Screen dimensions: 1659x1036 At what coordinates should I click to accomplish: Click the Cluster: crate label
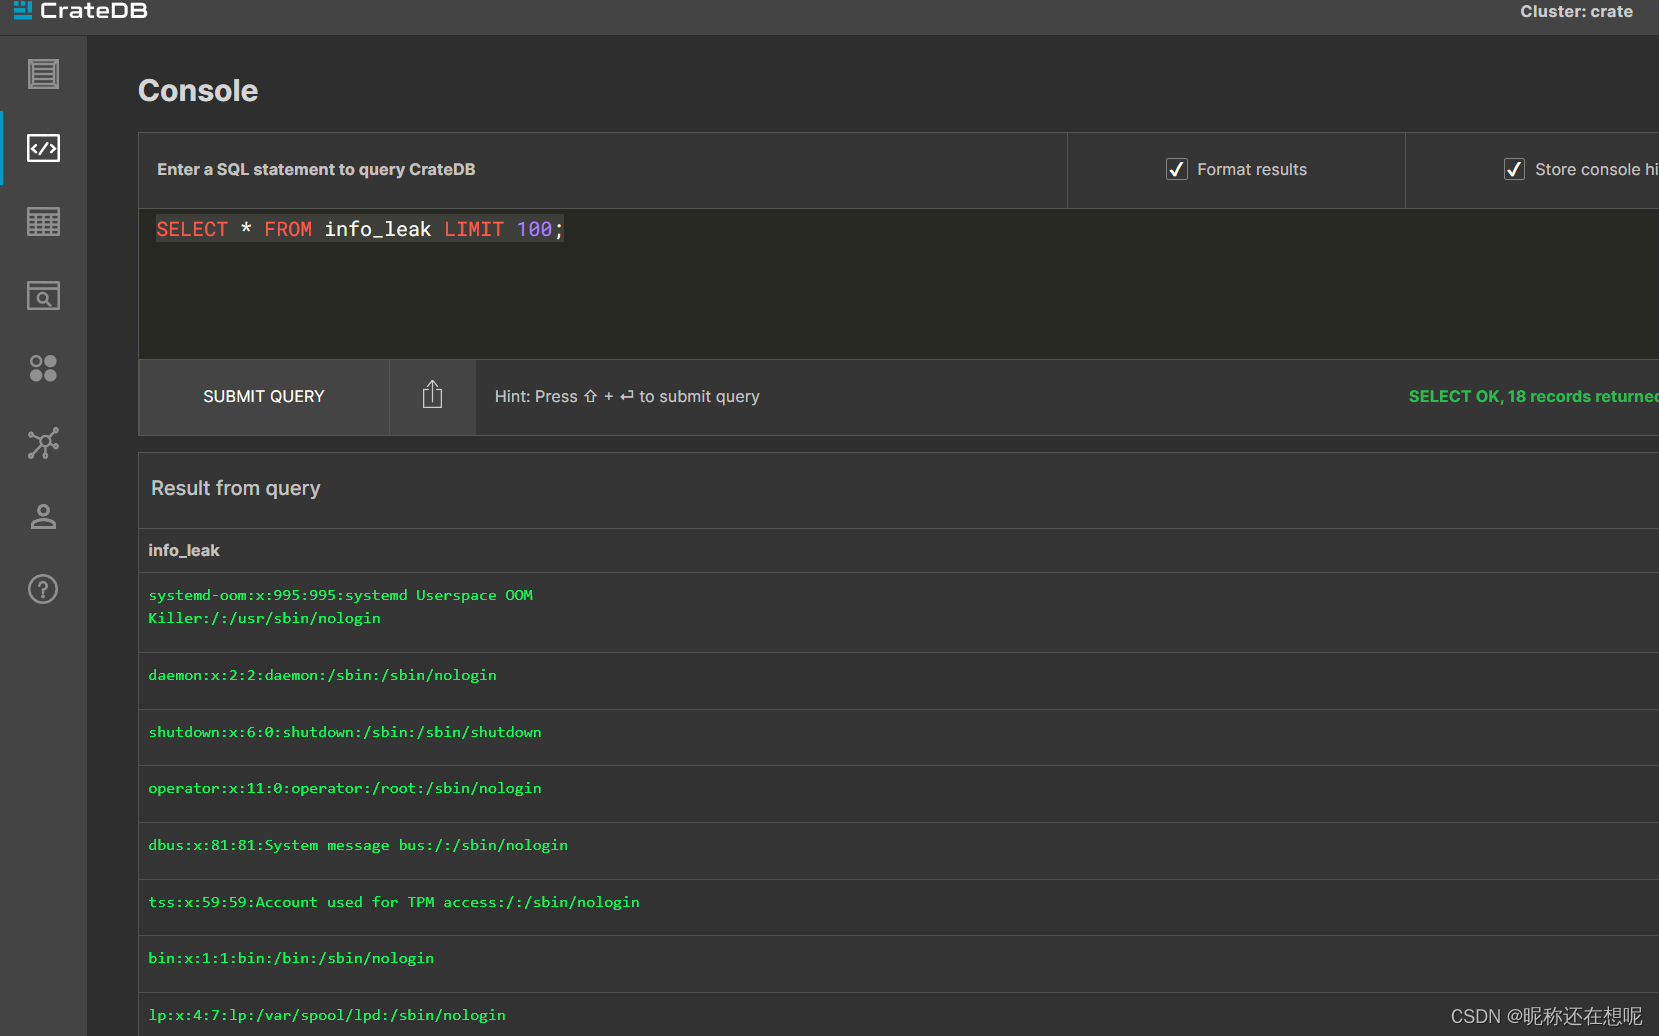tap(1576, 12)
